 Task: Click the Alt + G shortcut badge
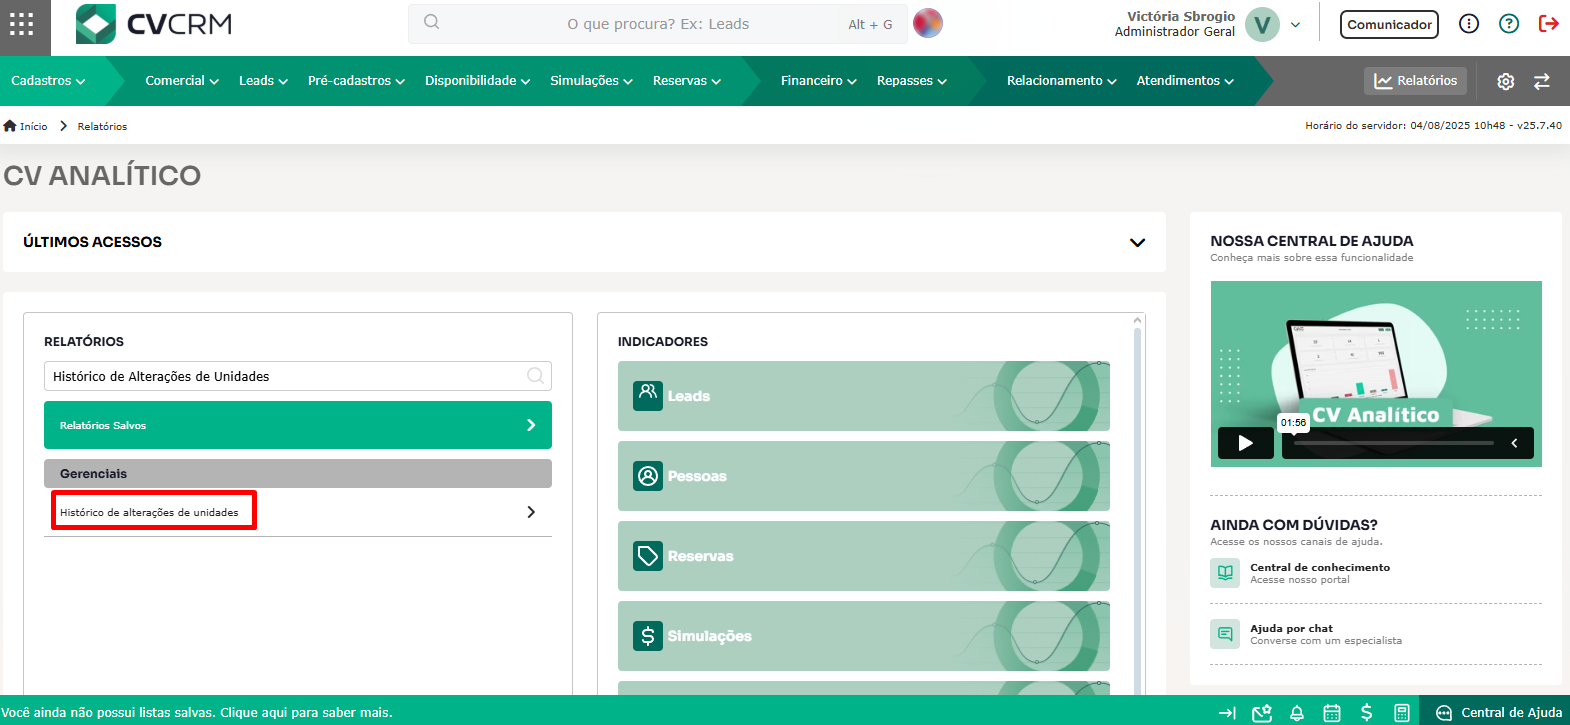[x=870, y=24]
